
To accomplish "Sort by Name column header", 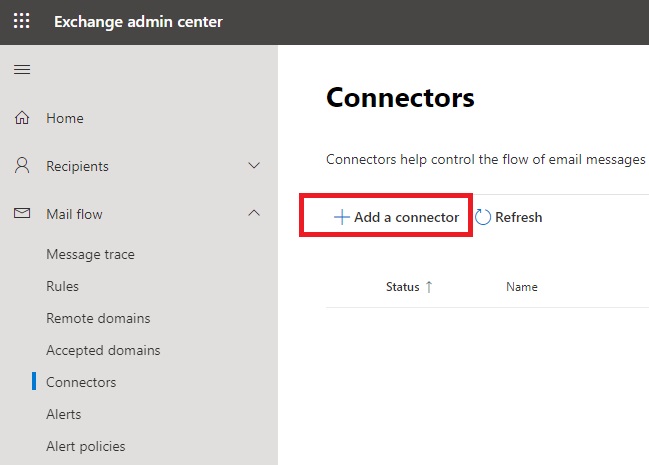I will click(x=522, y=287).
